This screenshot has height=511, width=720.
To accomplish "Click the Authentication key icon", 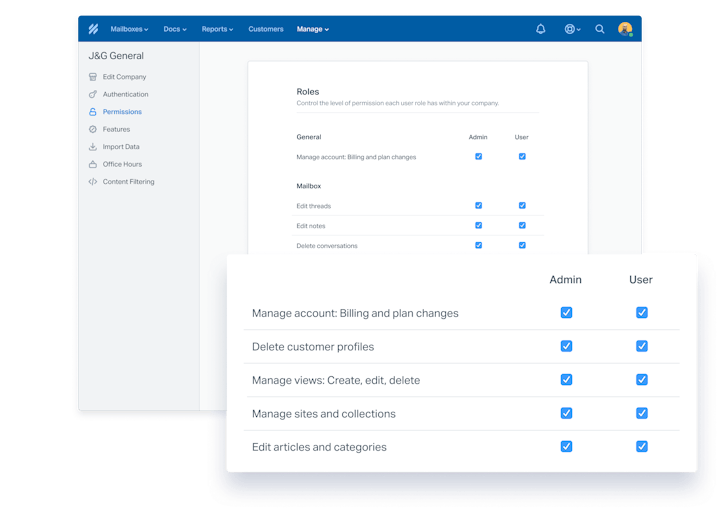I will (x=93, y=94).
